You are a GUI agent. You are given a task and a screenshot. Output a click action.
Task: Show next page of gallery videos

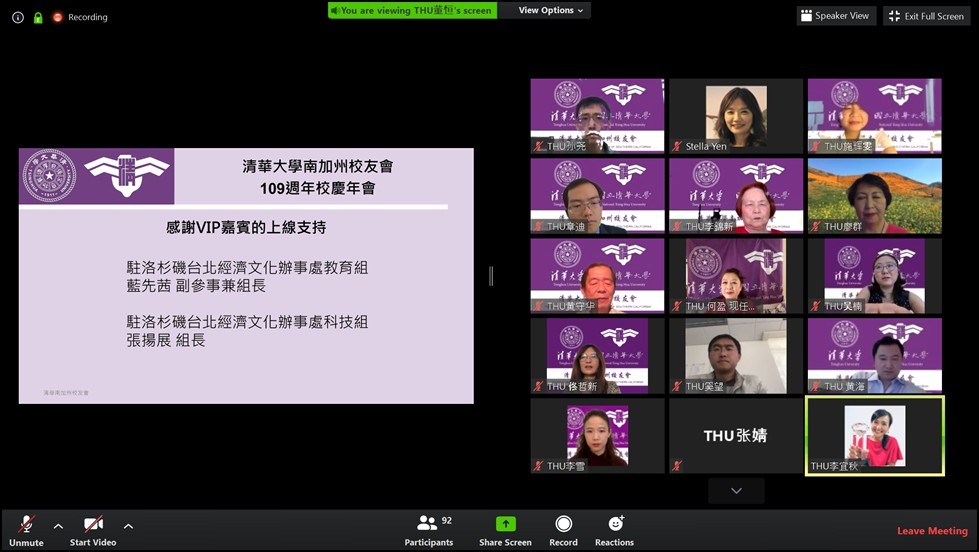point(736,490)
